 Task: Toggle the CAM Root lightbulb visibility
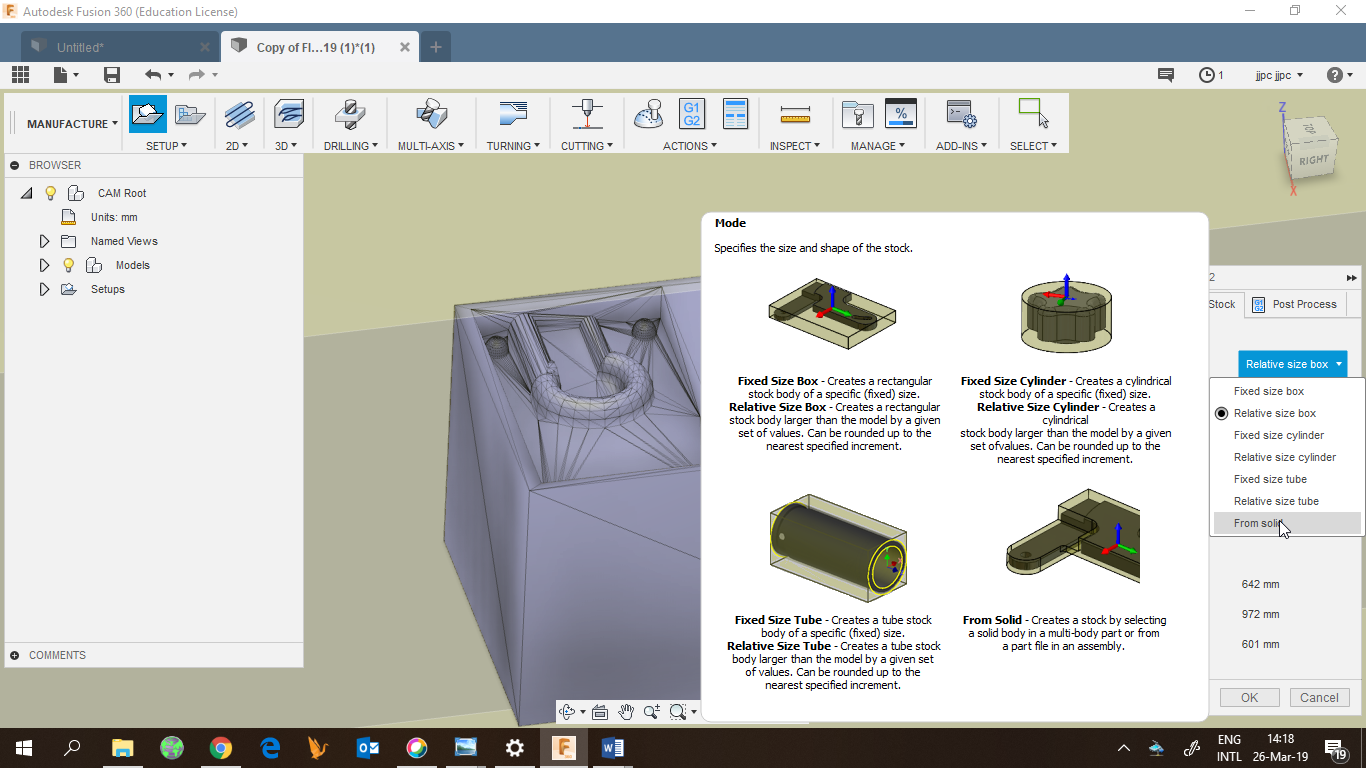coord(51,193)
